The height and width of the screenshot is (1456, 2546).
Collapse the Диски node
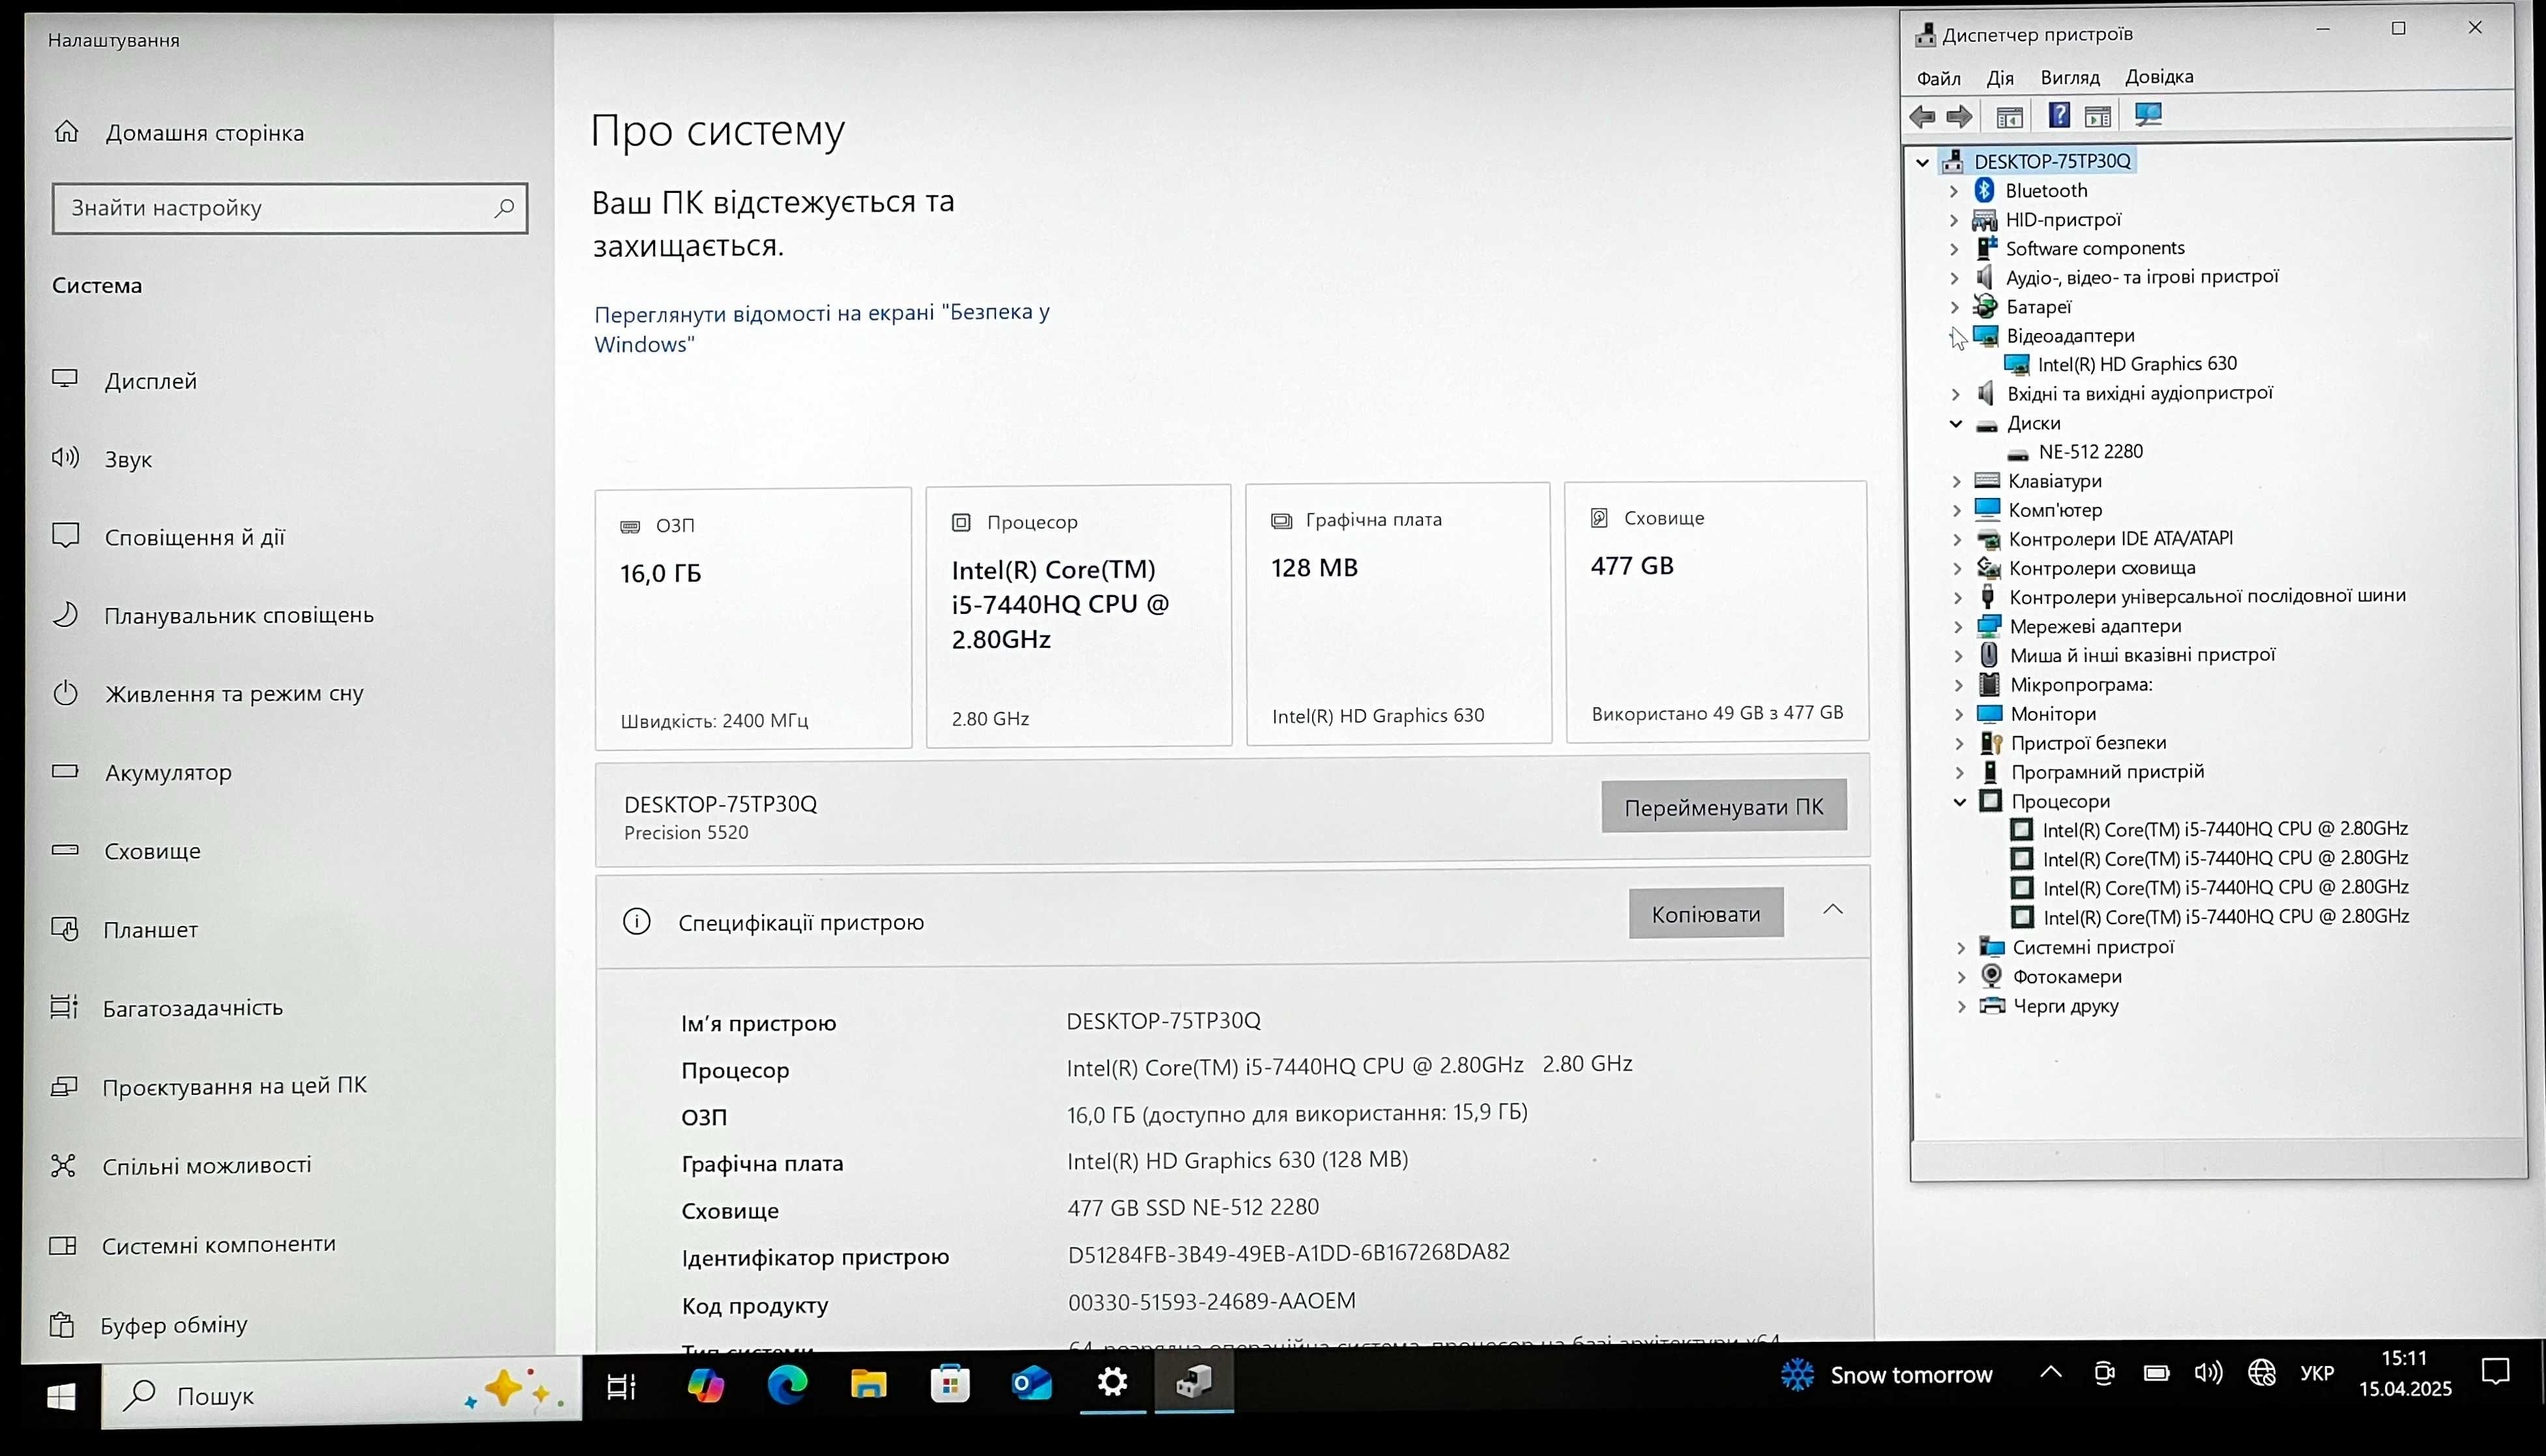(1956, 424)
